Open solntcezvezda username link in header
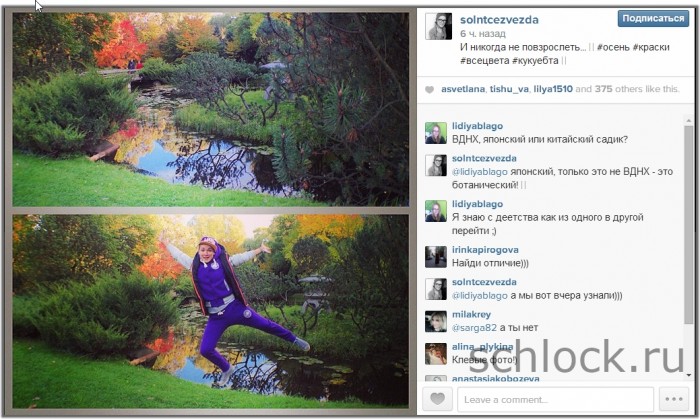Screen dimensions: 700x419 tap(499, 20)
